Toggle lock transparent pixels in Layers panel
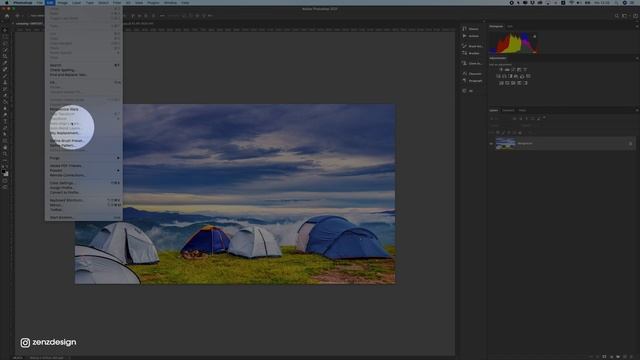Screen dimensions: 640x360 tap(498, 132)
